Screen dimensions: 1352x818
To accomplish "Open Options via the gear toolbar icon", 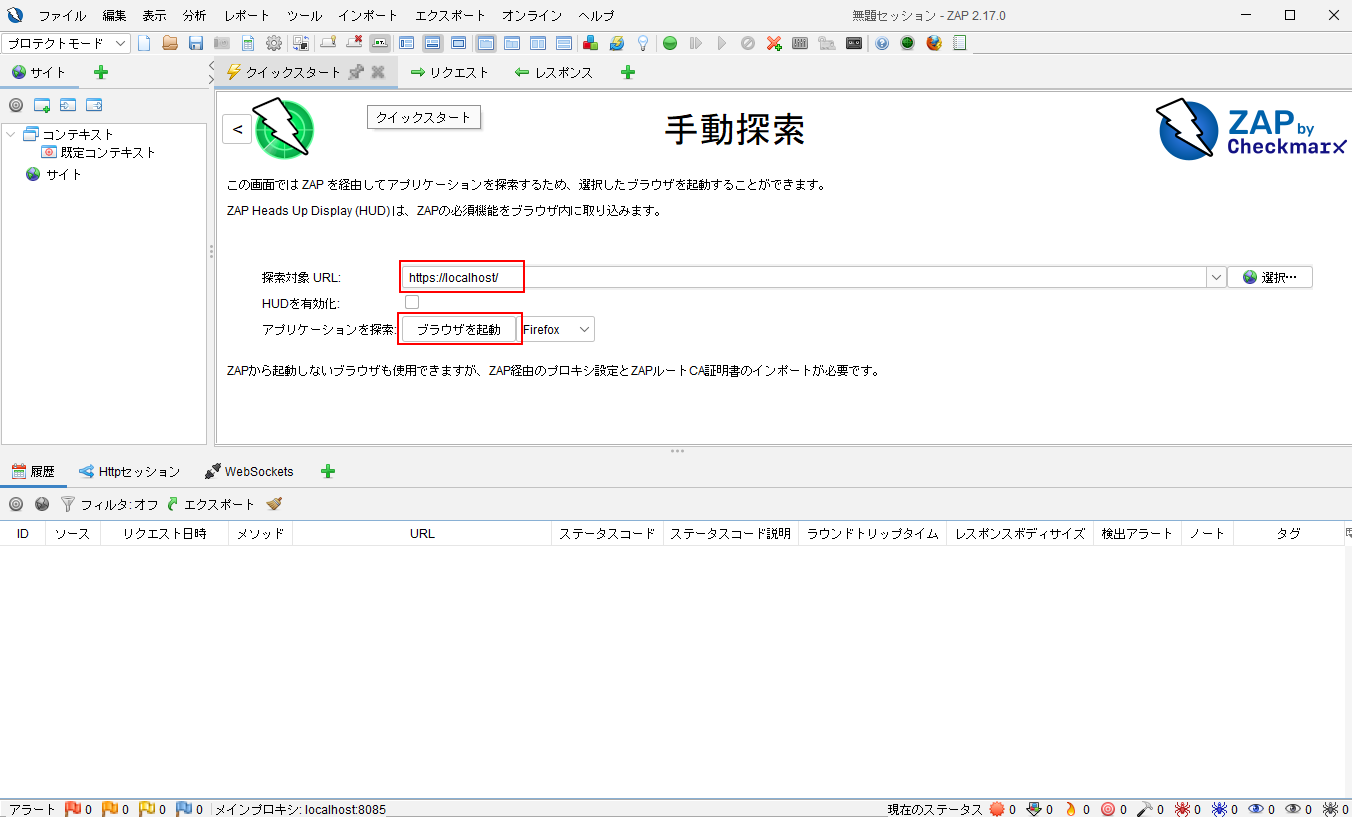I will click(x=274, y=43).
